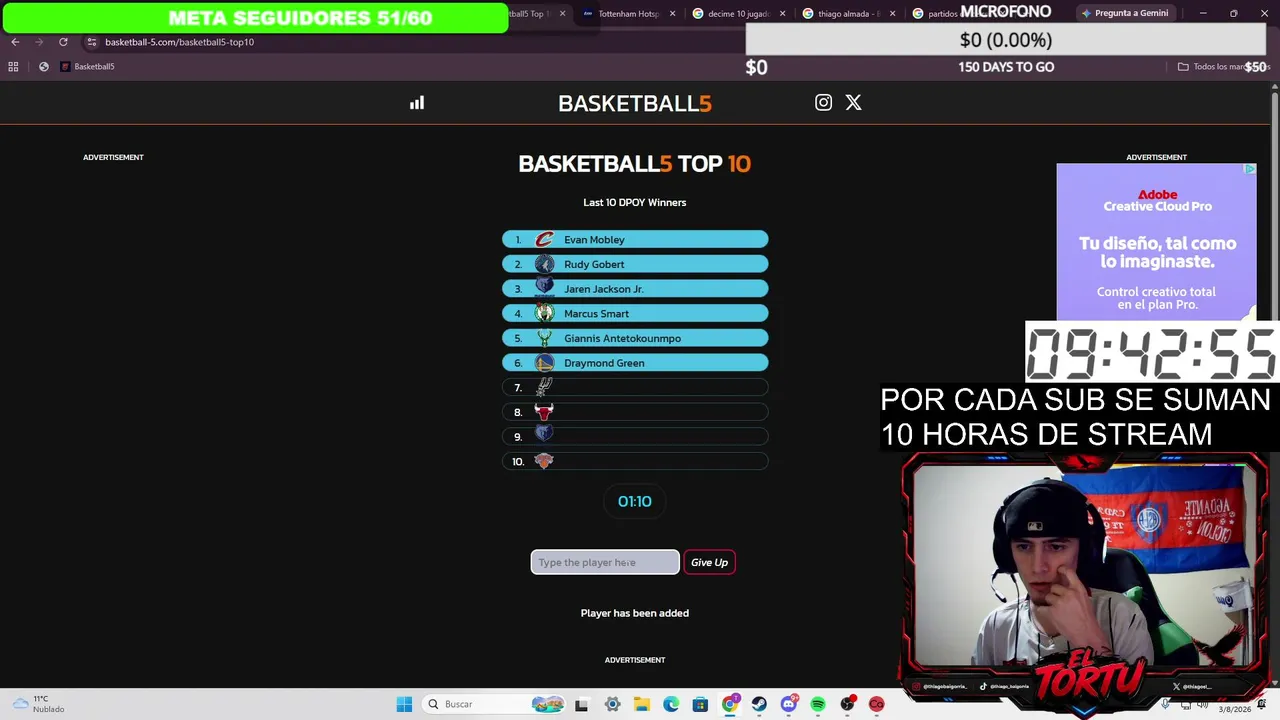Select the Jaren Jackson Jr. answer row
This screenshot has height=720, width=1280.
(635, 289)
